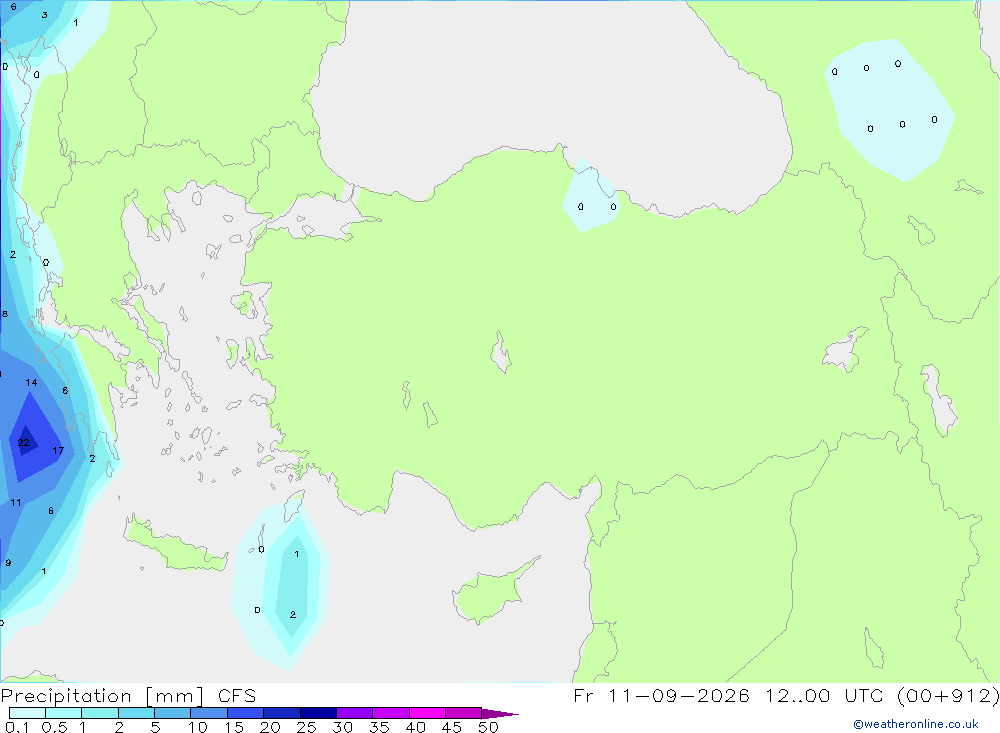Click the 0.1–0.5 mm legend swatch
Screen dimensions: 1000x733
click(x=27, y=713)
